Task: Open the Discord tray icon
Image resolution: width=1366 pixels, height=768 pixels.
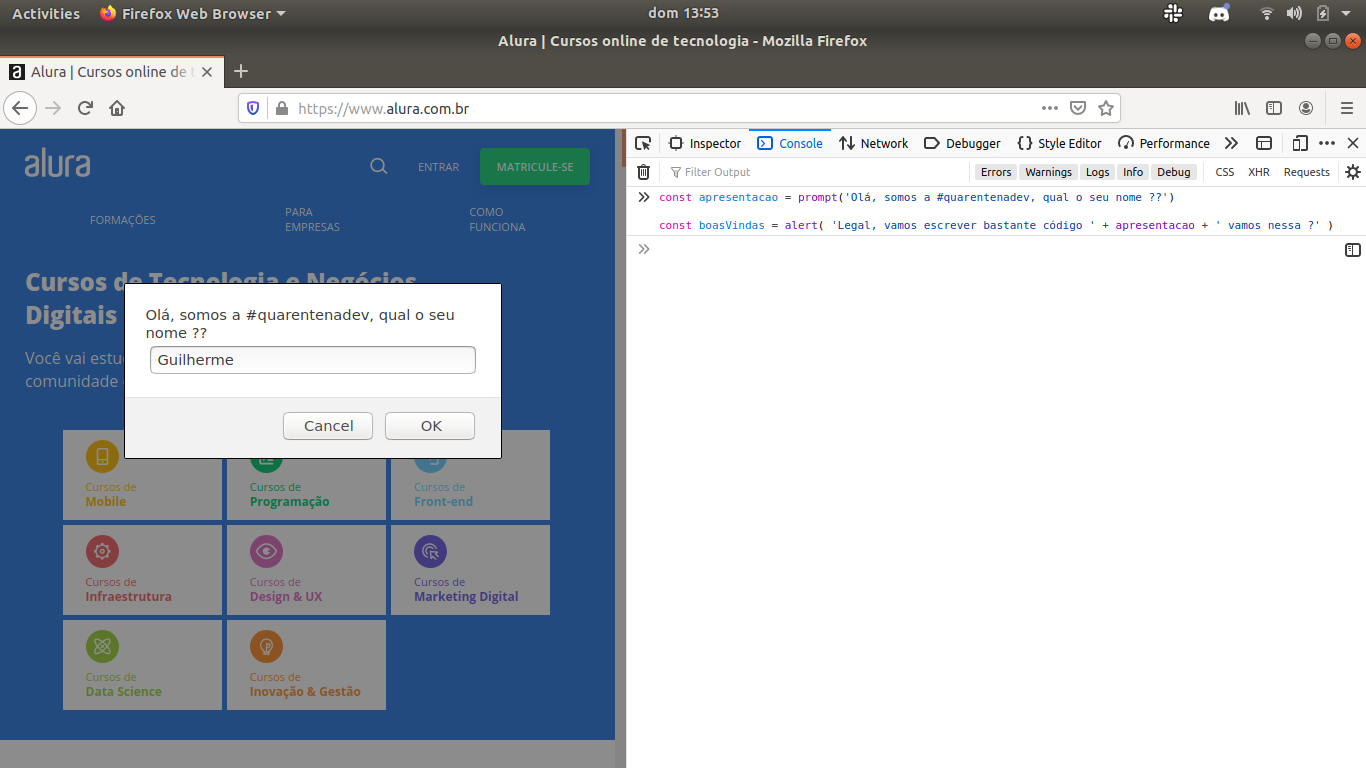Action: pyautogui.click(x=1219, y=13)
